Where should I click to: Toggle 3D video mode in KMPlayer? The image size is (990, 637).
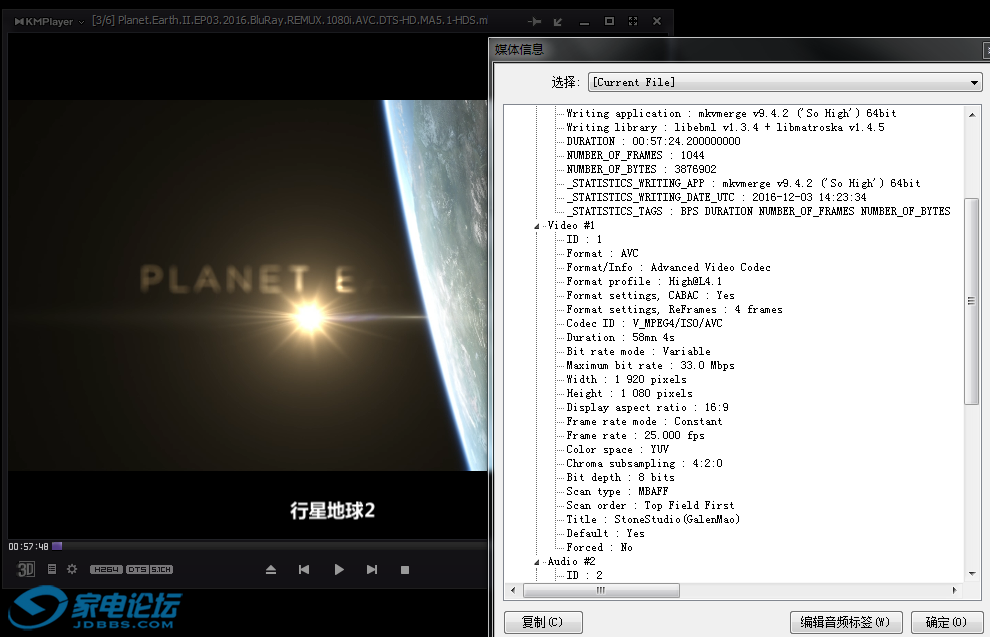[24, 568]
